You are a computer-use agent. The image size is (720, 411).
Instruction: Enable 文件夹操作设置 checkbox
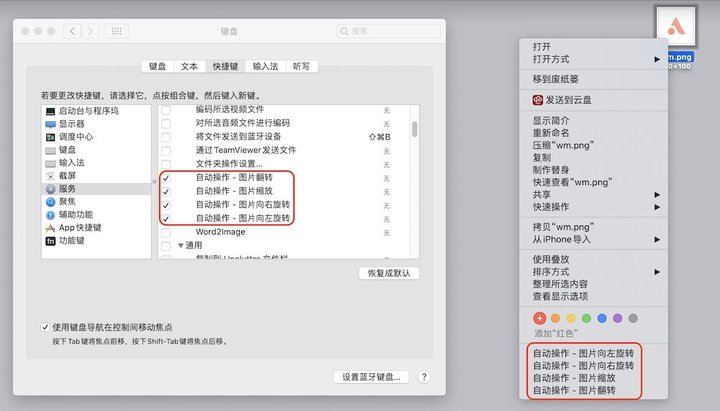[x=166, y=164]
